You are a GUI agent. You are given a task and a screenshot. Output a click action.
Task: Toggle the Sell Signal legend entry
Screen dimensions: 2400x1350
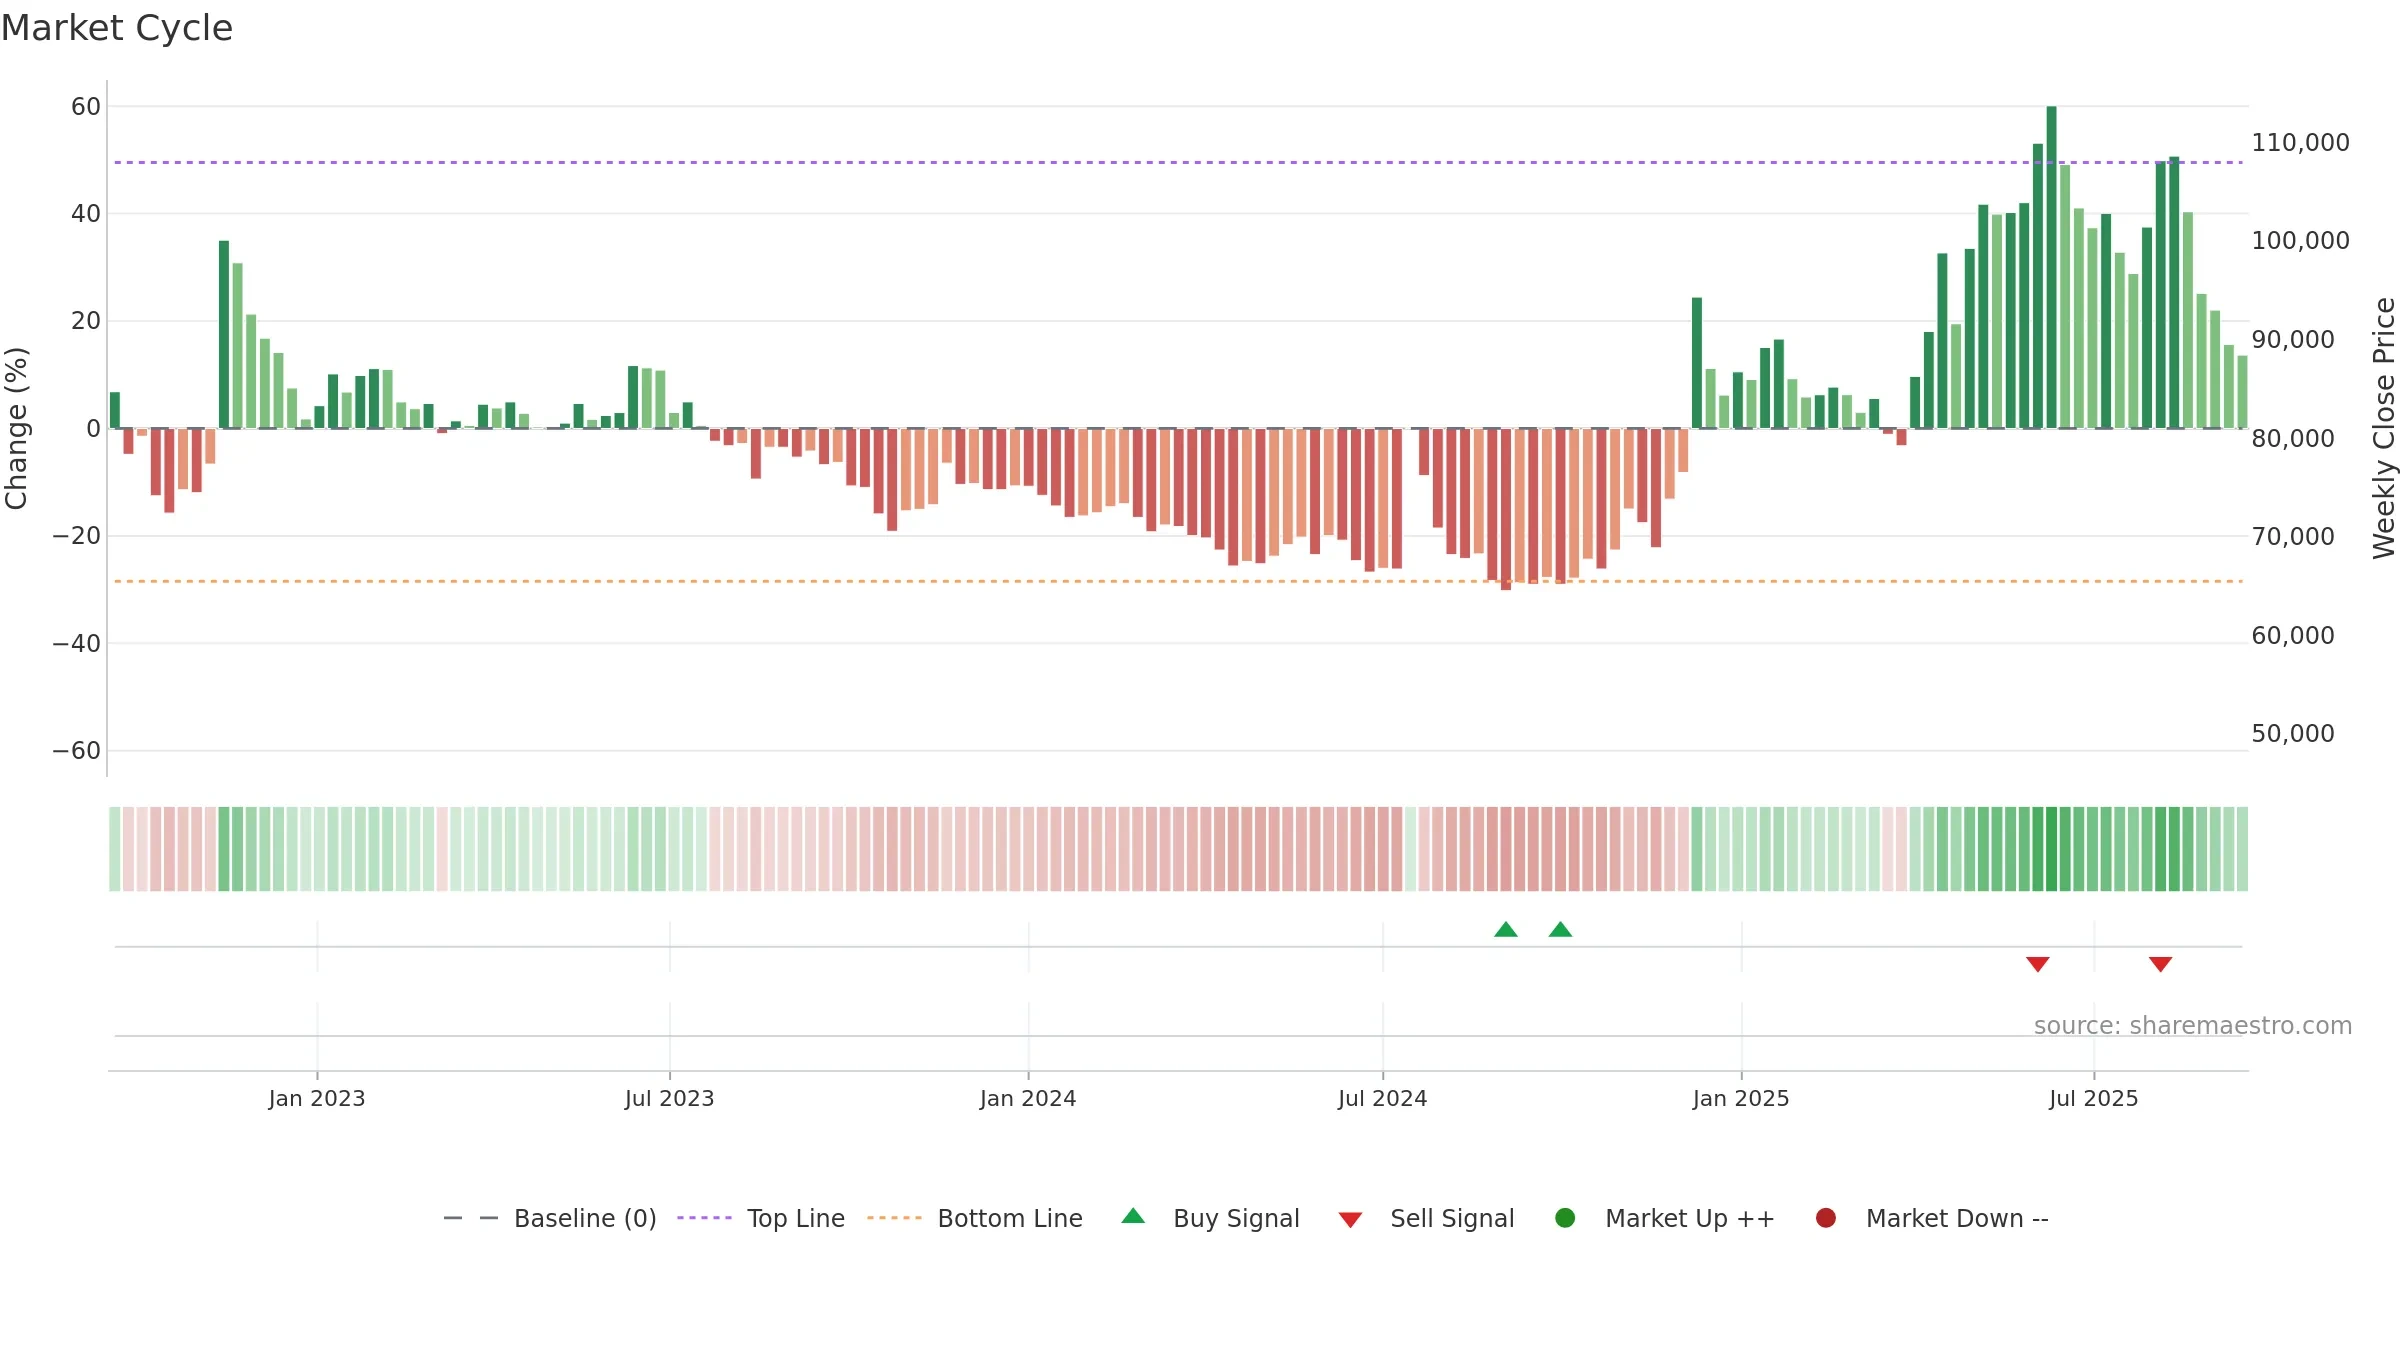click(1426, 1218)
